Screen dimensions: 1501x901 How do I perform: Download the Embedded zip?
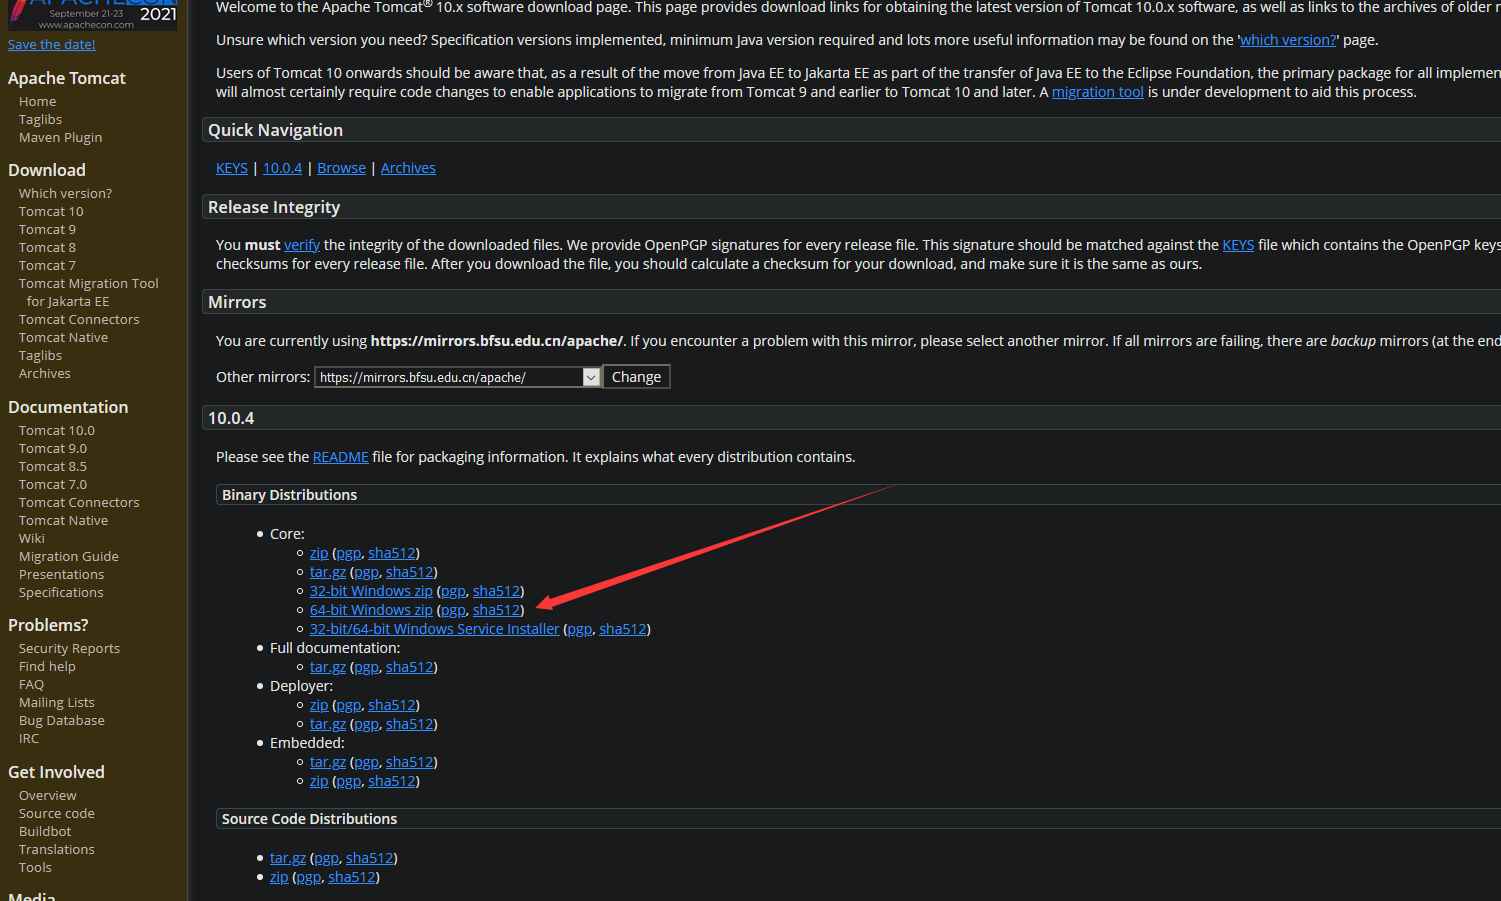(x=319, y=781)
